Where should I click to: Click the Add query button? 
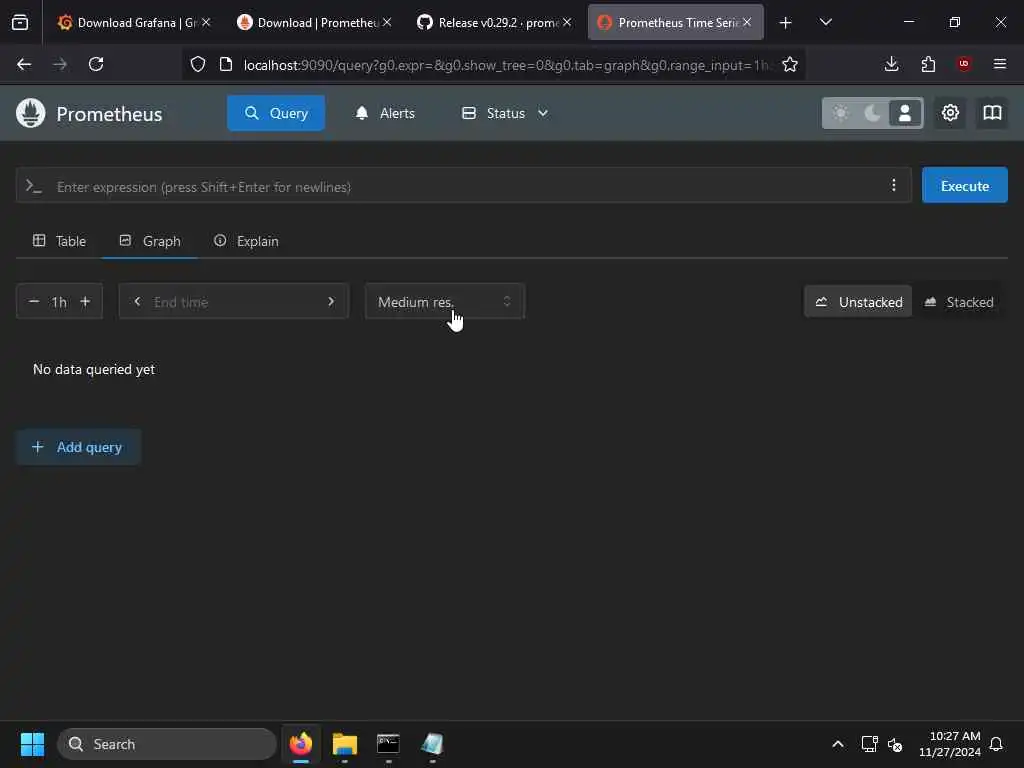(x=78, y=447)
